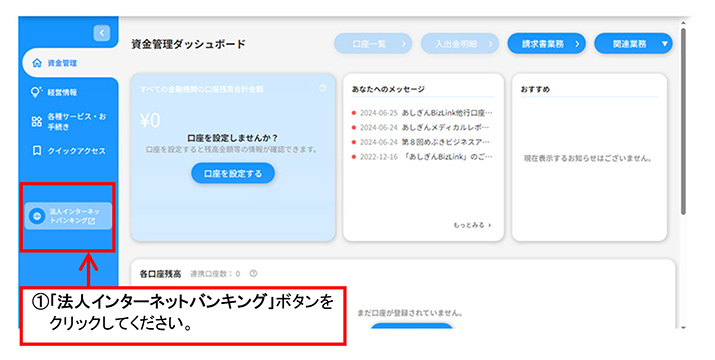Open 資金管理 in the sidebar

70,63
